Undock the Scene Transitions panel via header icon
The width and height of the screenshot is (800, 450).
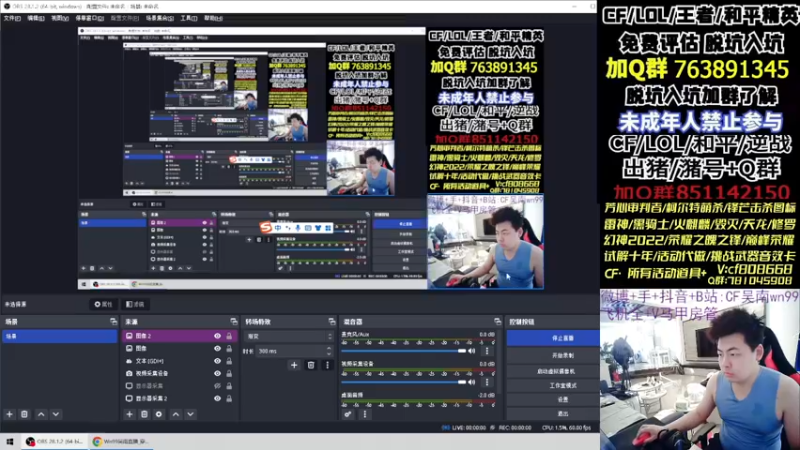(332, 322)
